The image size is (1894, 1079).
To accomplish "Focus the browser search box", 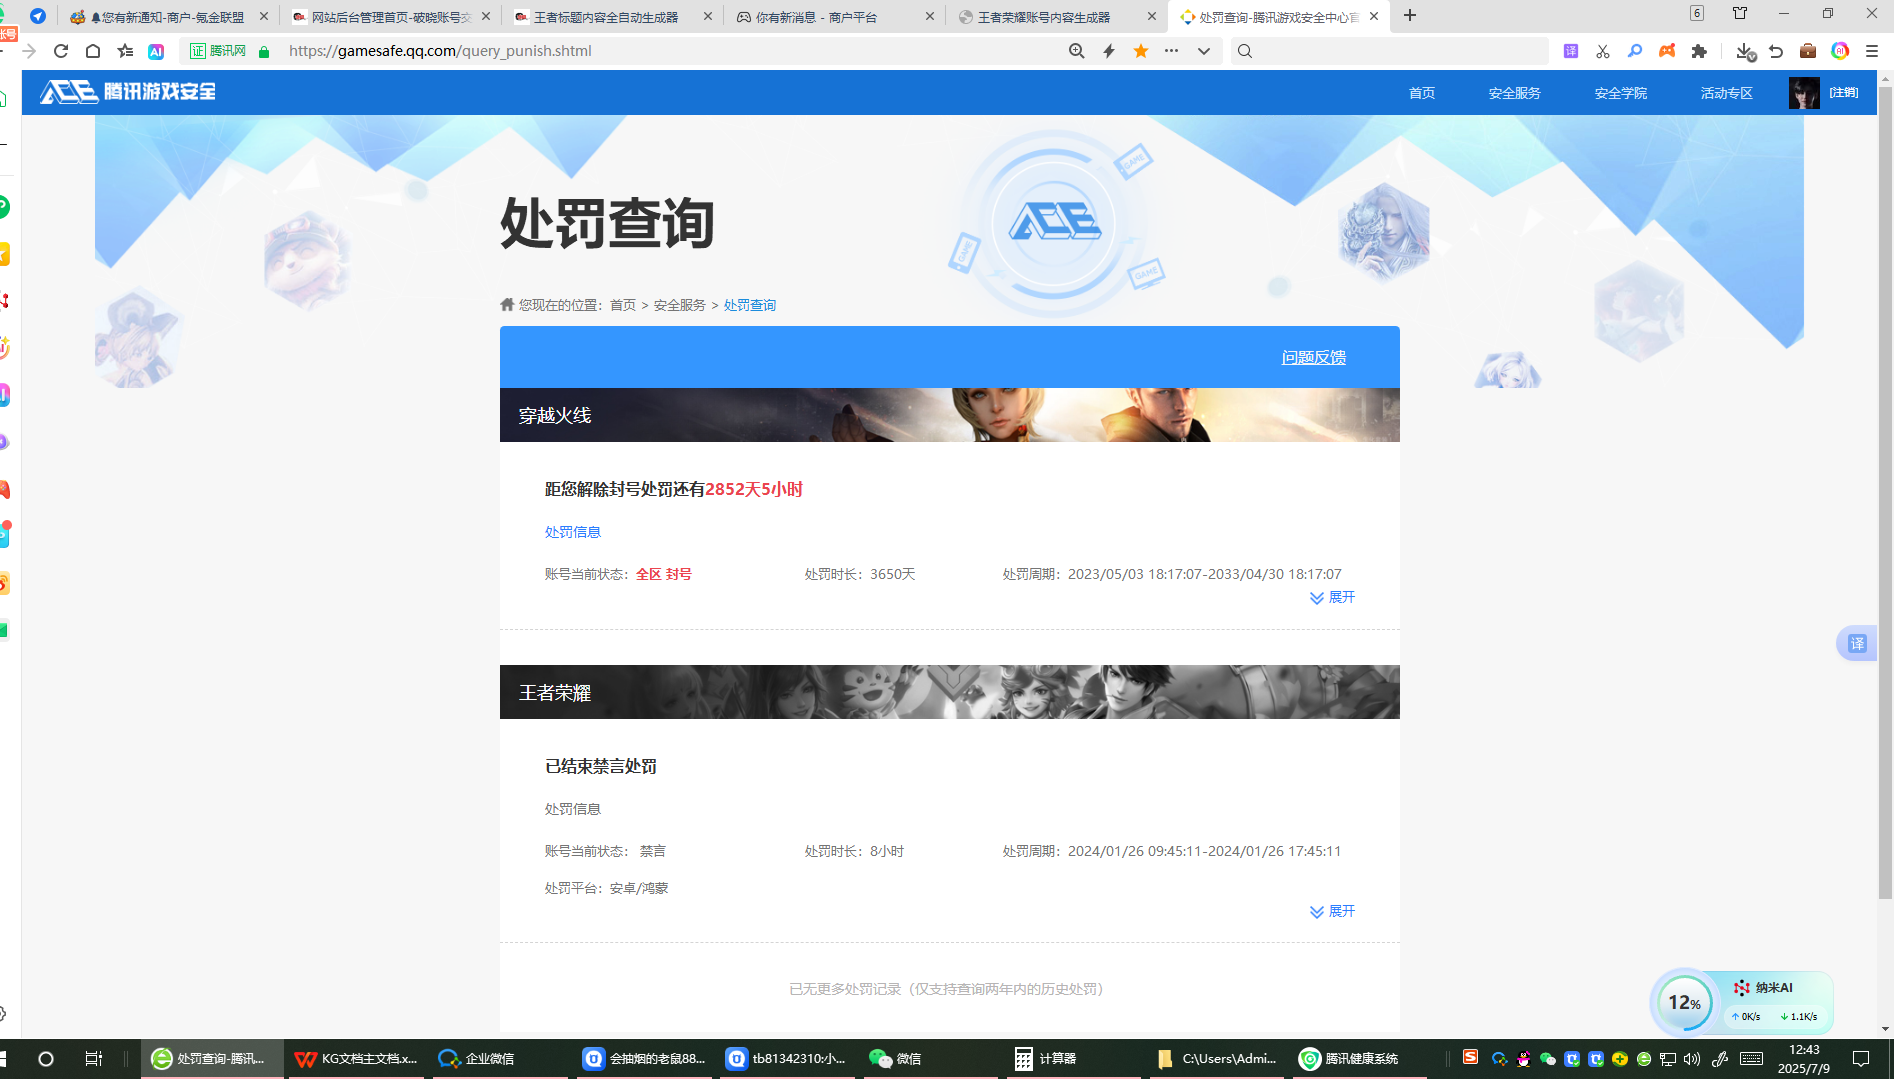I will (x=1390, y=51).
